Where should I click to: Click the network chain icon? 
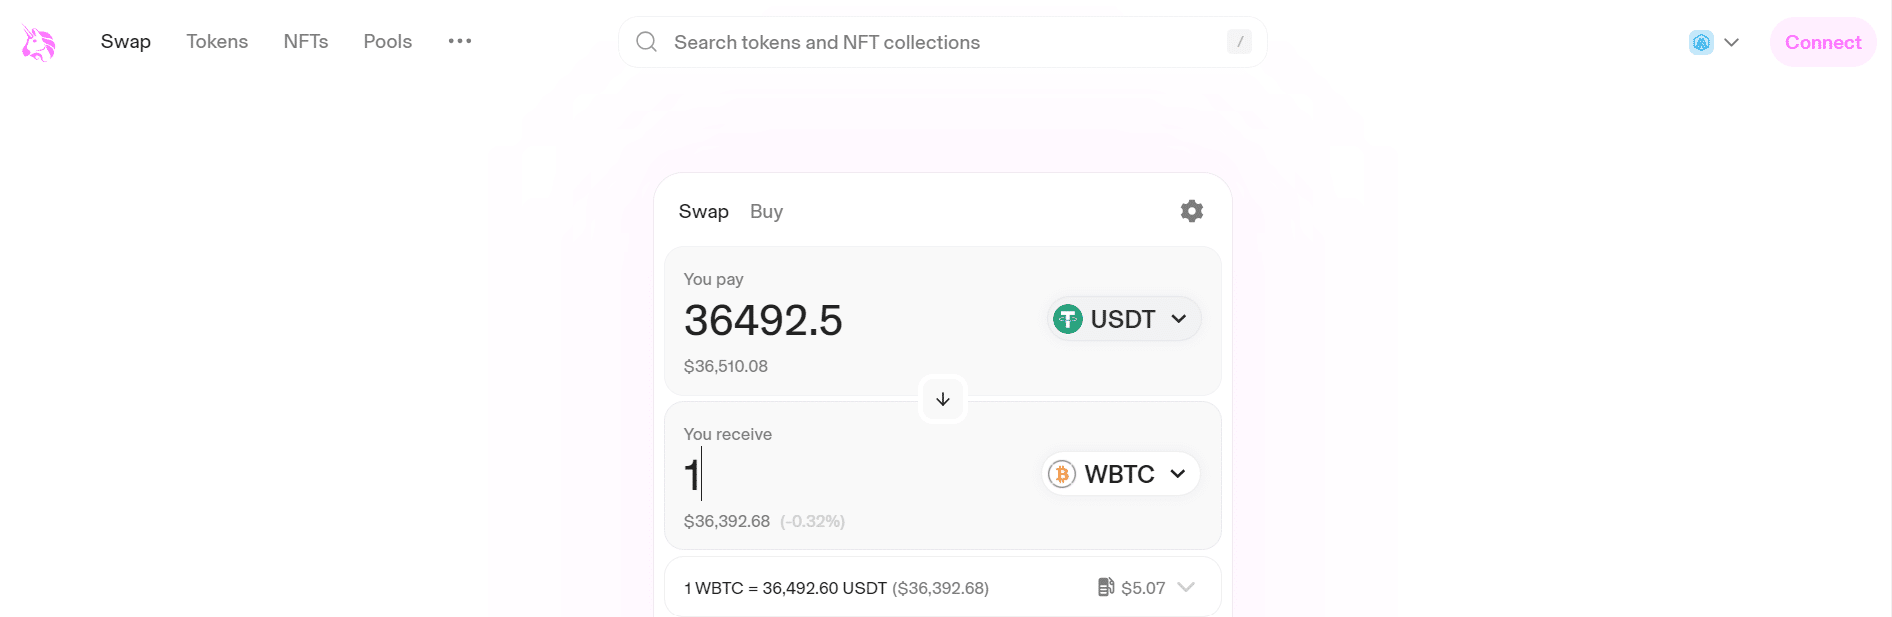(x=1701, y=42)
